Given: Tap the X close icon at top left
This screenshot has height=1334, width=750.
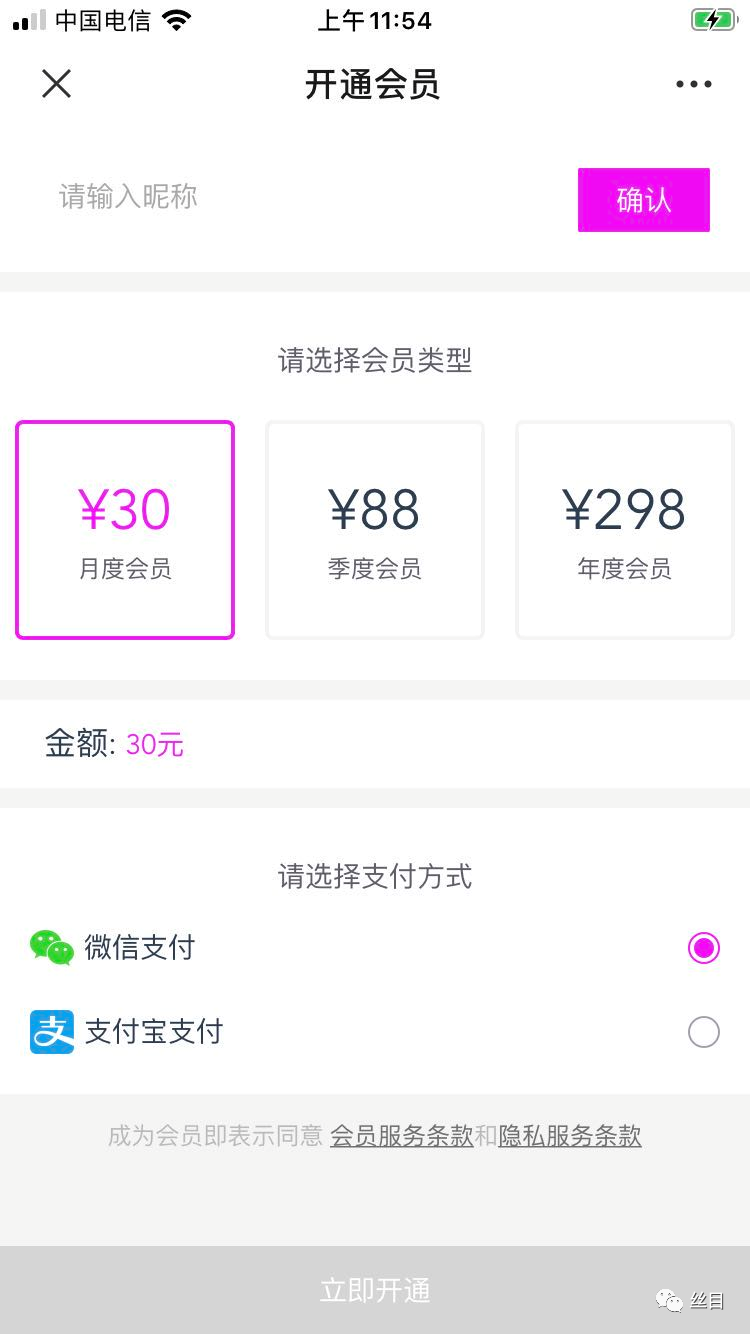Looking at the screenshot, I should (57, 84).
